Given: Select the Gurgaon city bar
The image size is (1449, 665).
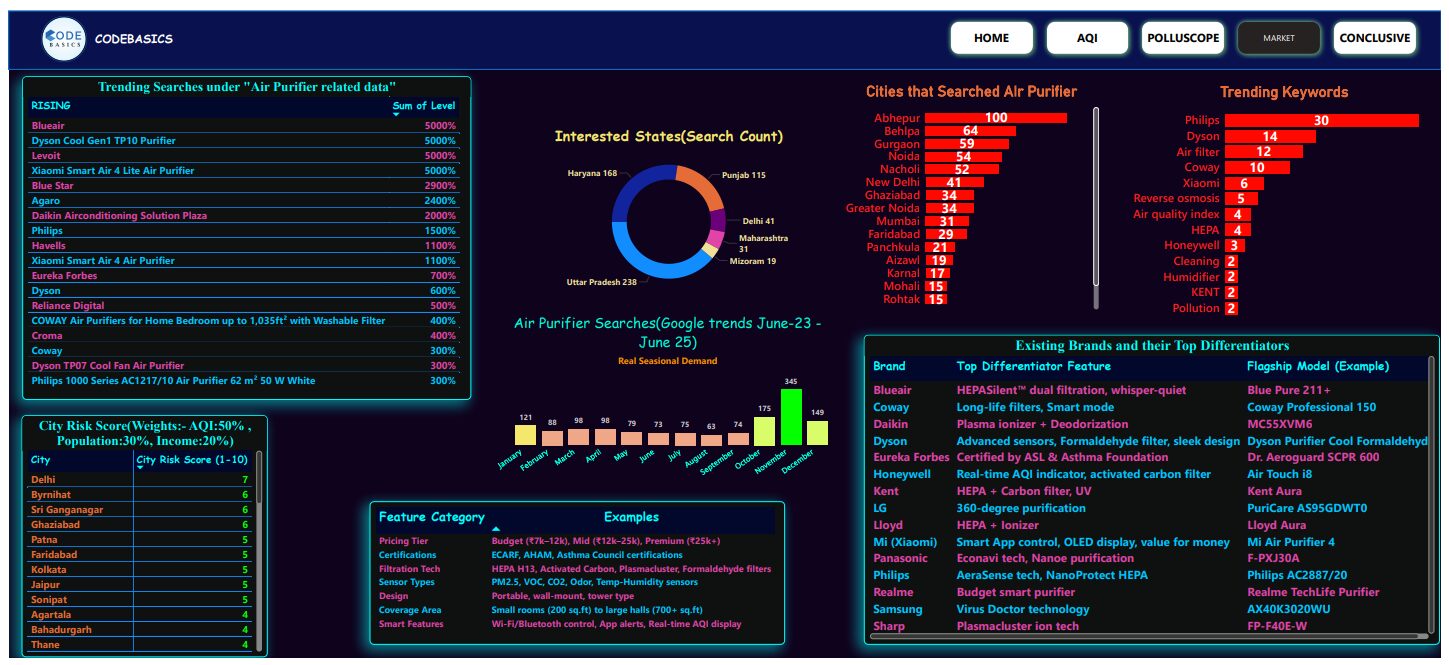Looking at the screenshot, I should click(x=967, y=144).
